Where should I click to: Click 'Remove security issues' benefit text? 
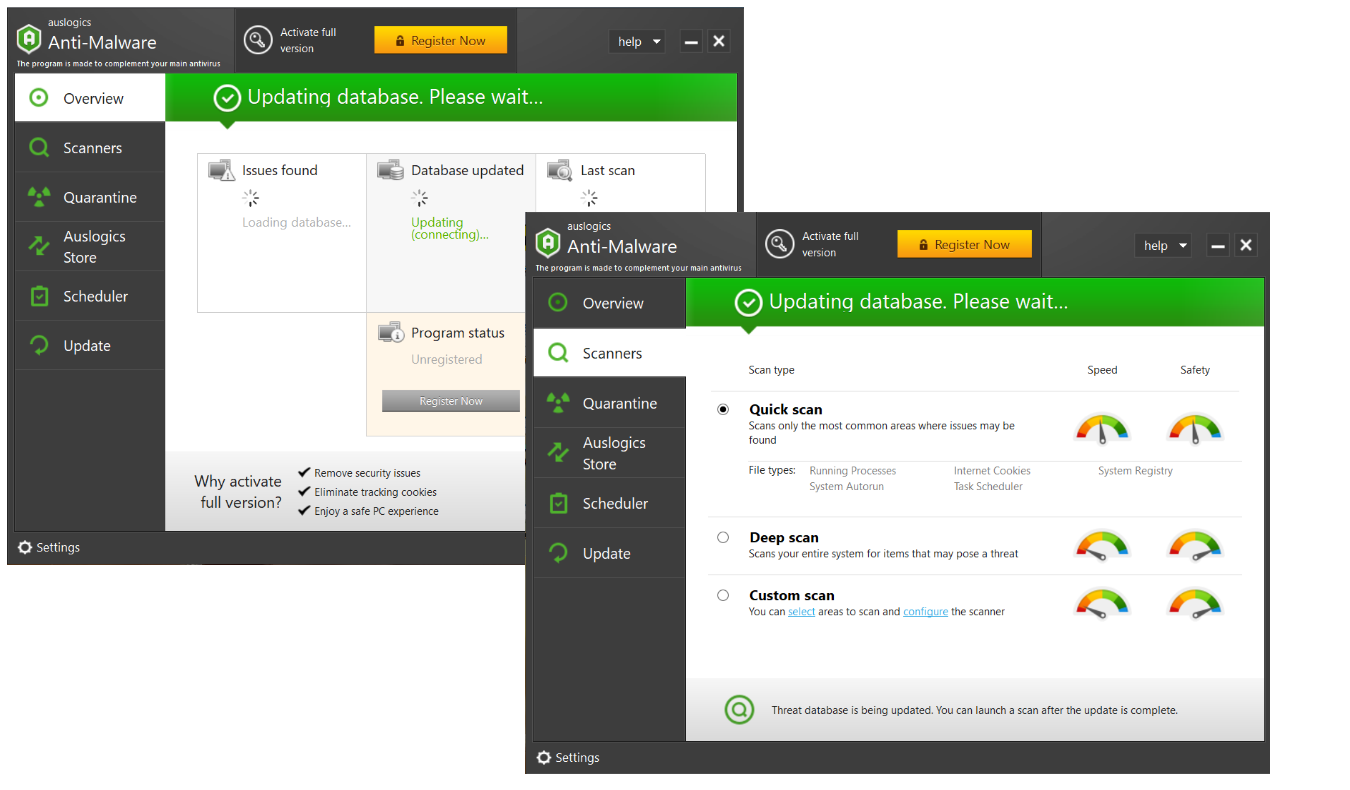(367, 473)
